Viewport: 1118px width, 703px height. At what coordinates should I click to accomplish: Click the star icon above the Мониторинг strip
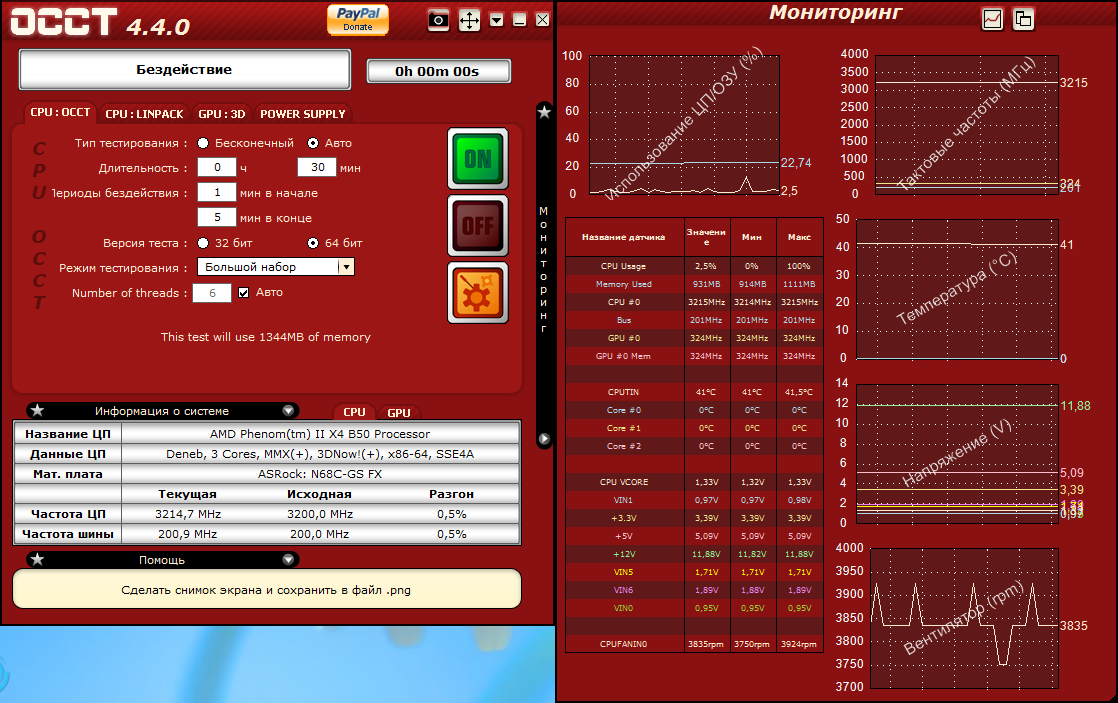544,112
